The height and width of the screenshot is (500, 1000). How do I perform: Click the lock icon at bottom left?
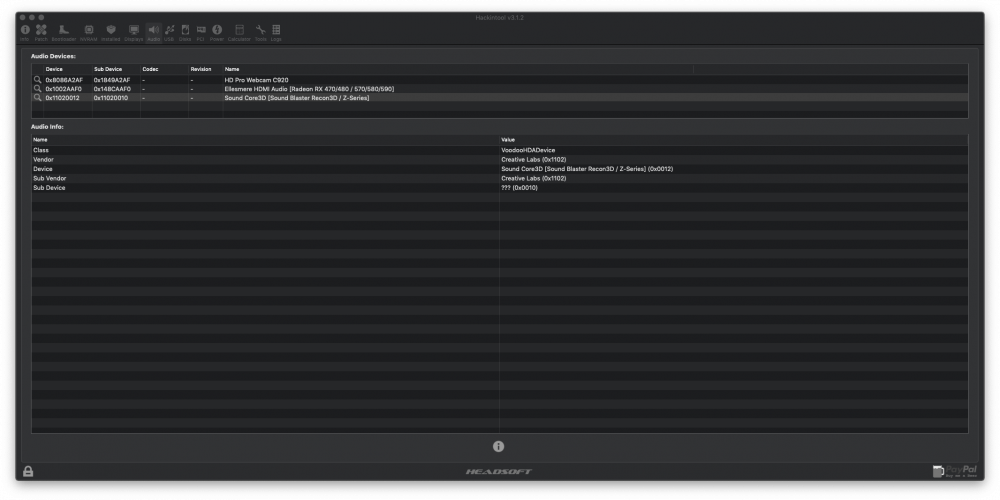28,471
